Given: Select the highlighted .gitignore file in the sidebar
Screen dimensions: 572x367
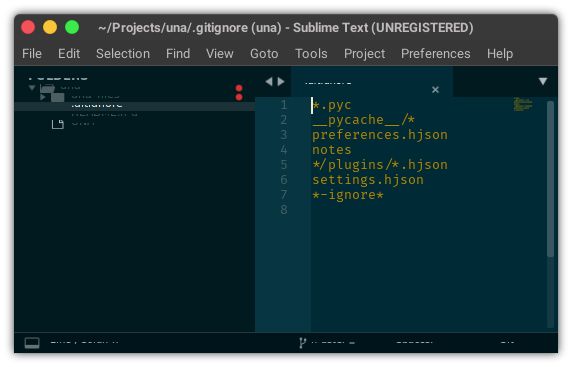Looking at the screenshot, I should (x=134, y=106).
